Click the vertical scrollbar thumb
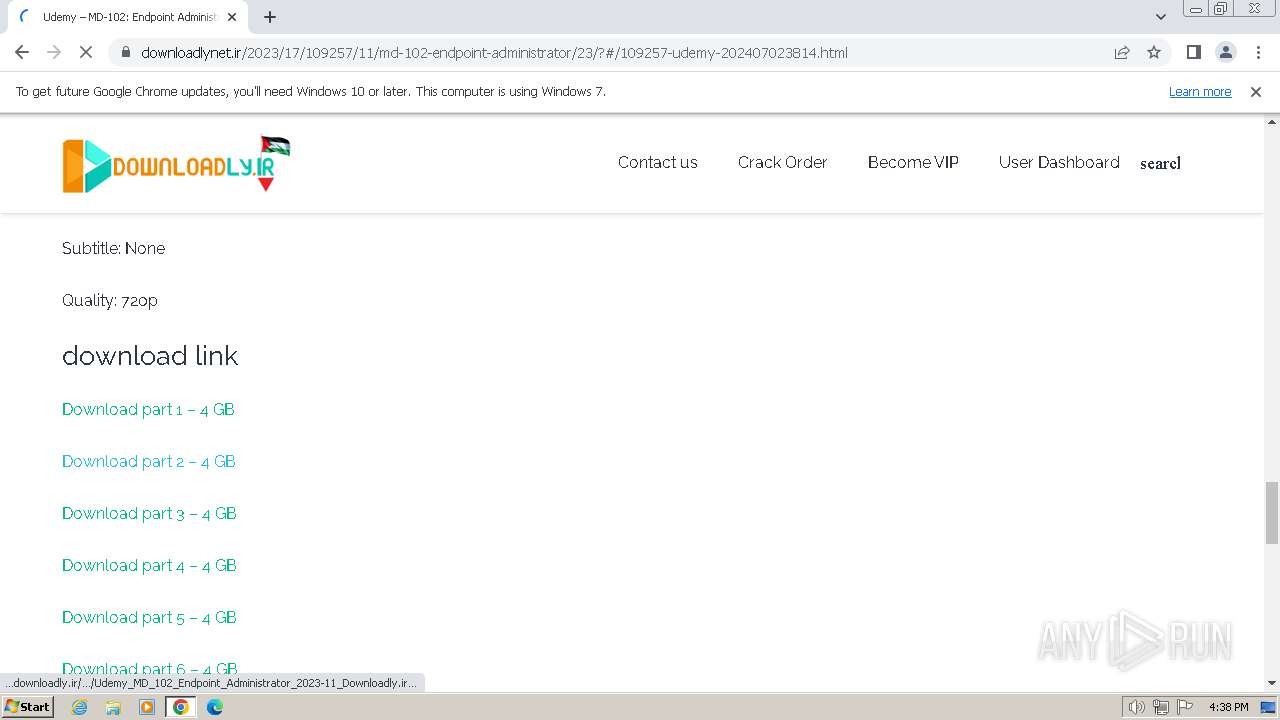This screenshot has height=720, width=1280. coord(1272,512)
